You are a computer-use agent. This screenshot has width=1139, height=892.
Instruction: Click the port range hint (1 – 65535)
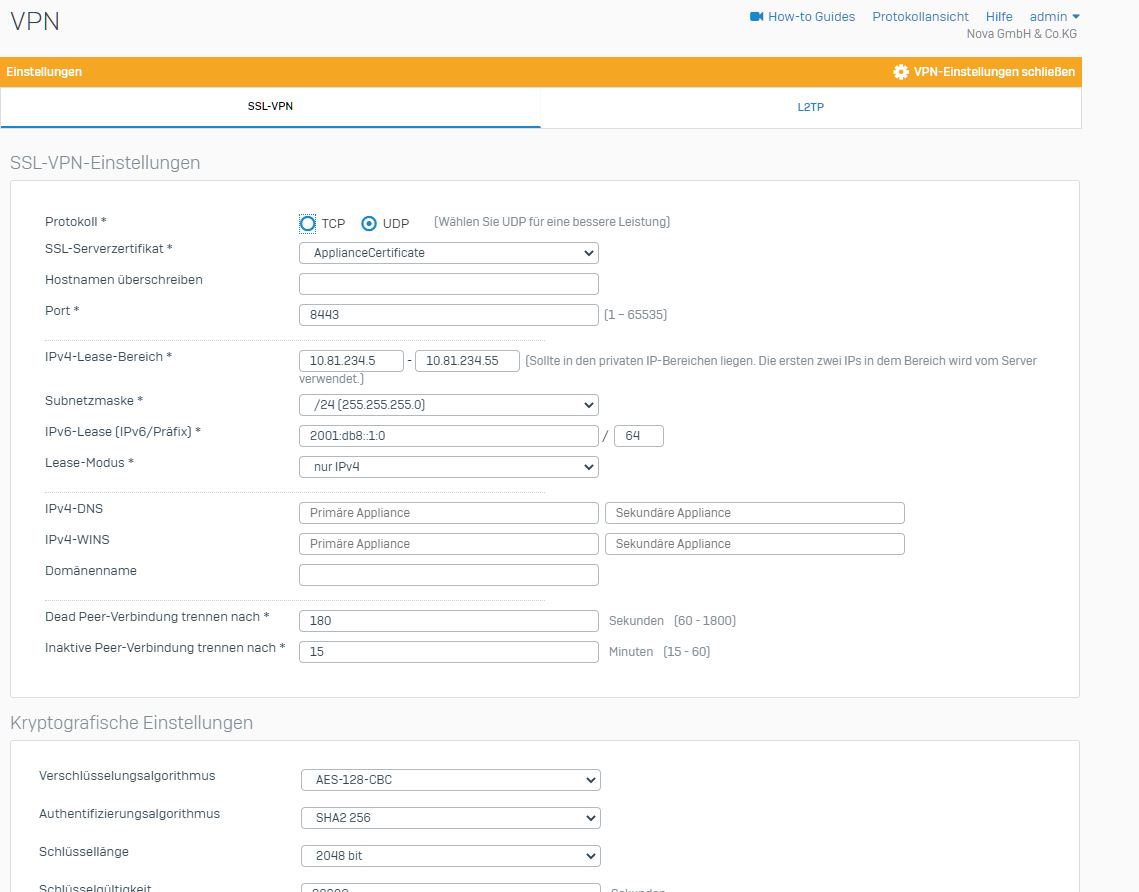(636, 315)
